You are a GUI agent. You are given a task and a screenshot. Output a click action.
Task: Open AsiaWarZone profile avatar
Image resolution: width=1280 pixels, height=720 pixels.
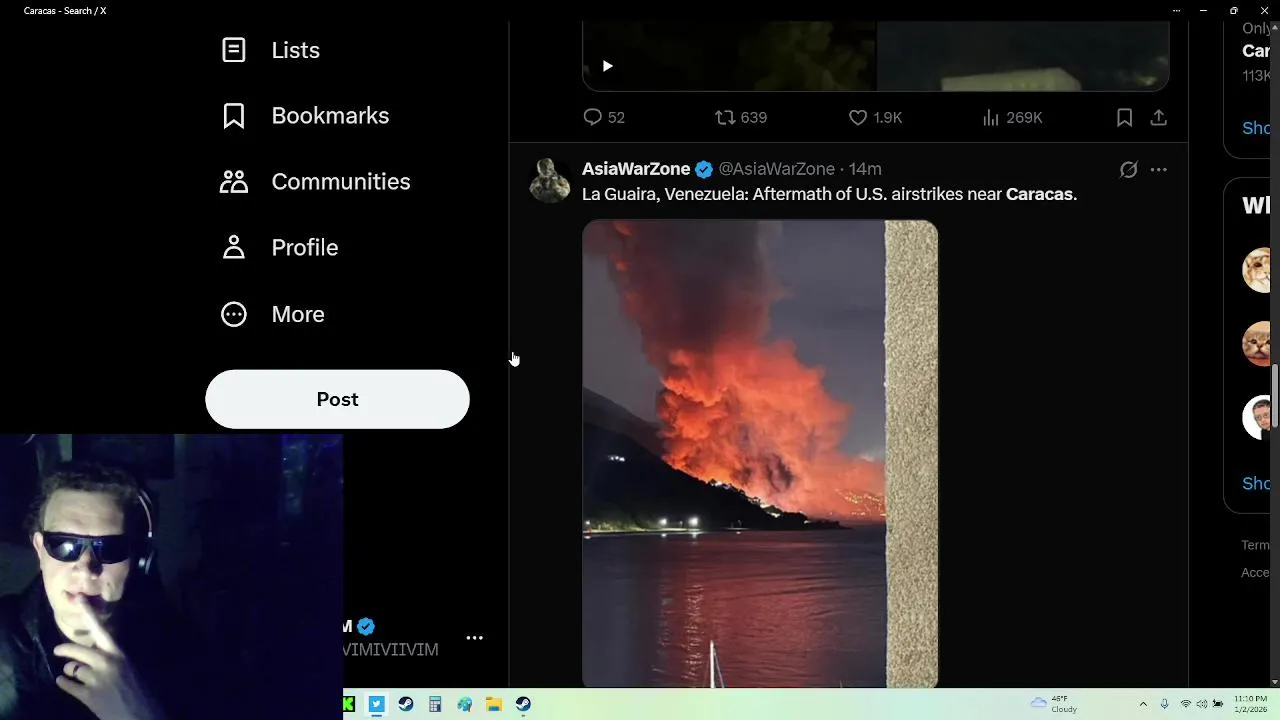(549, 181)
